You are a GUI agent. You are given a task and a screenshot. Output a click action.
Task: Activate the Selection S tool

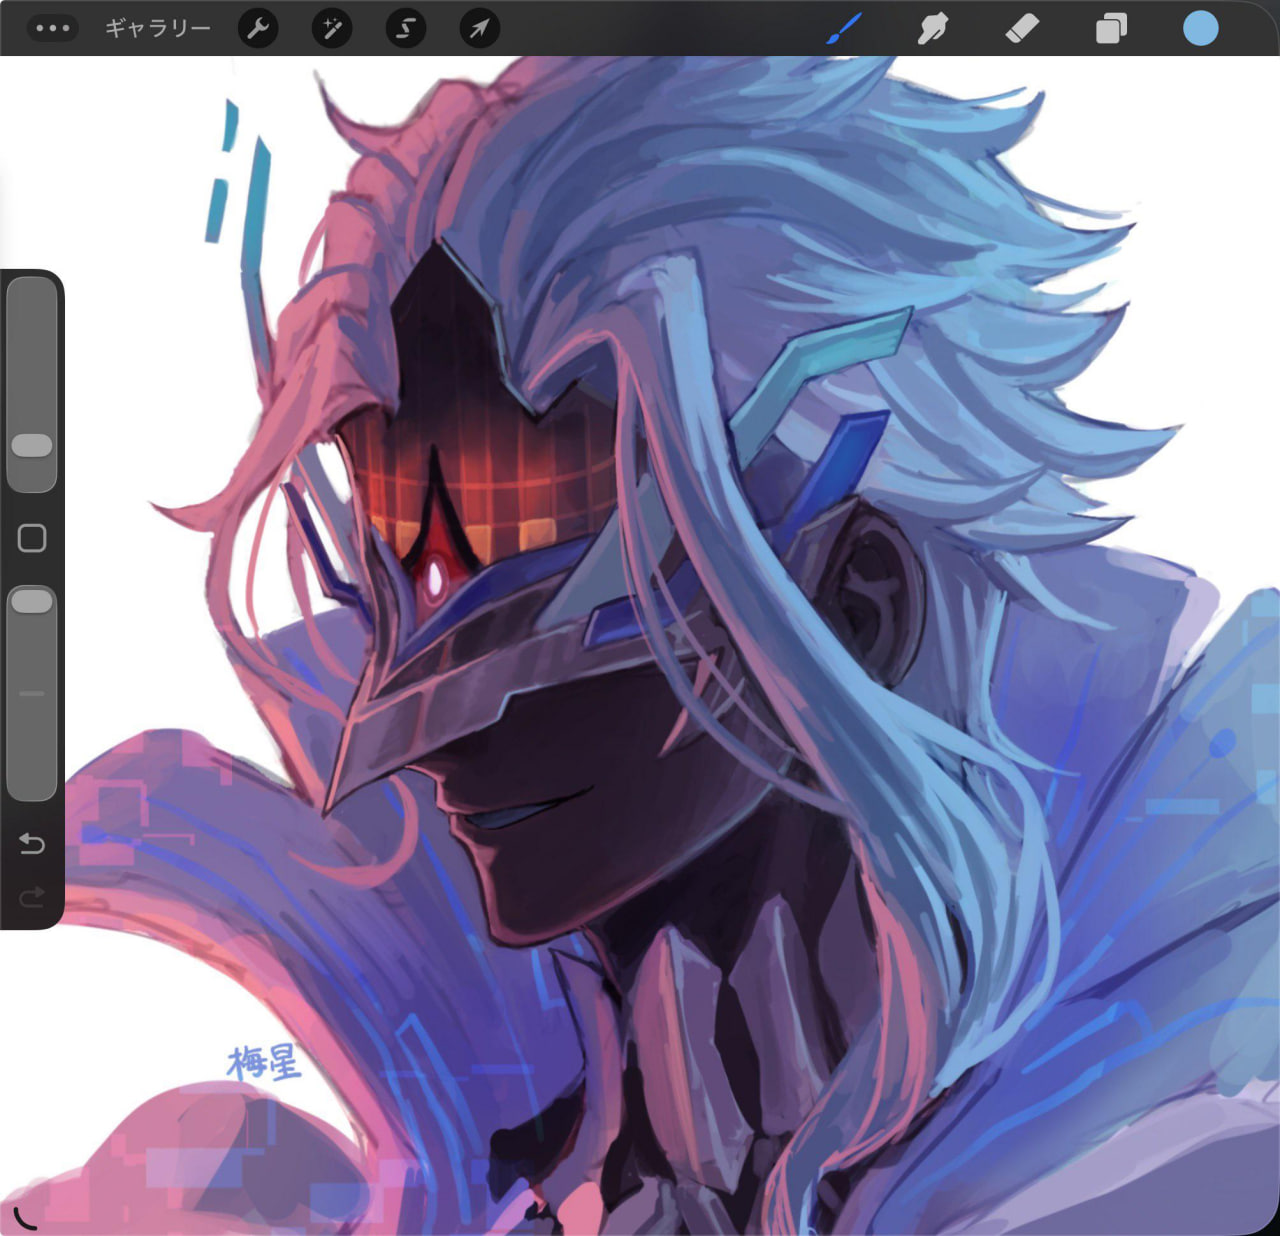[406, 28]
